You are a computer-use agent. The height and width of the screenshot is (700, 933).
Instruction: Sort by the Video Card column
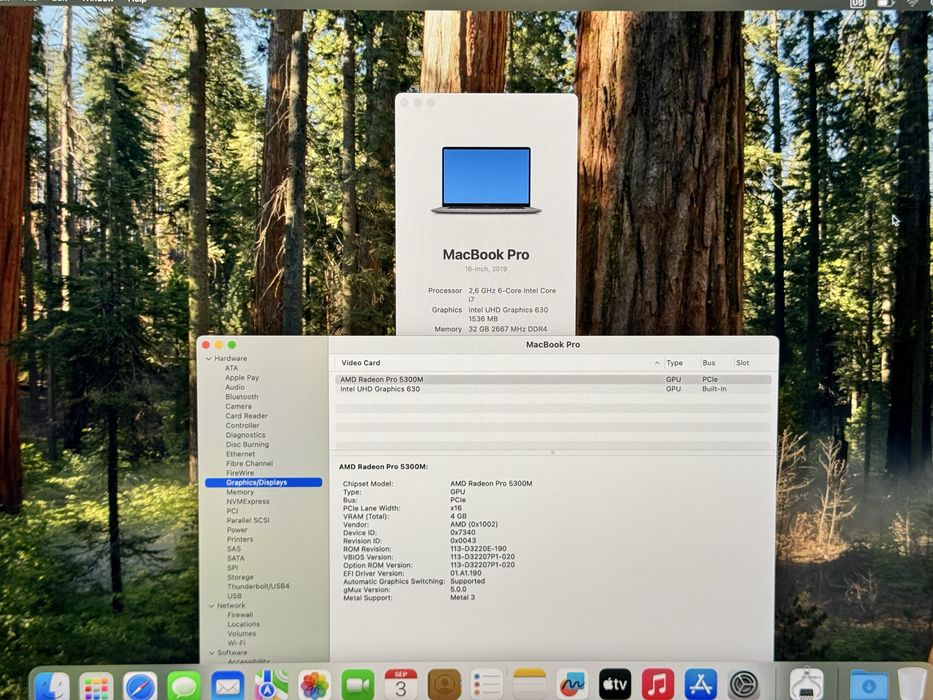[361, 362]
